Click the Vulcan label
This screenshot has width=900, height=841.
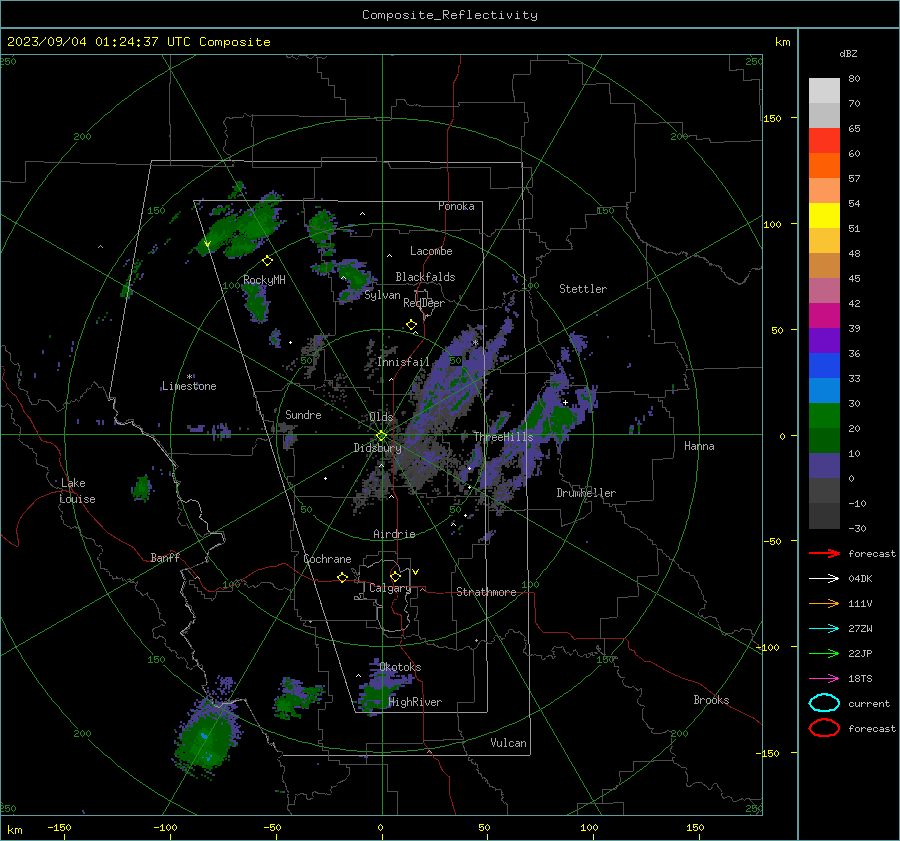pos(508,743)
